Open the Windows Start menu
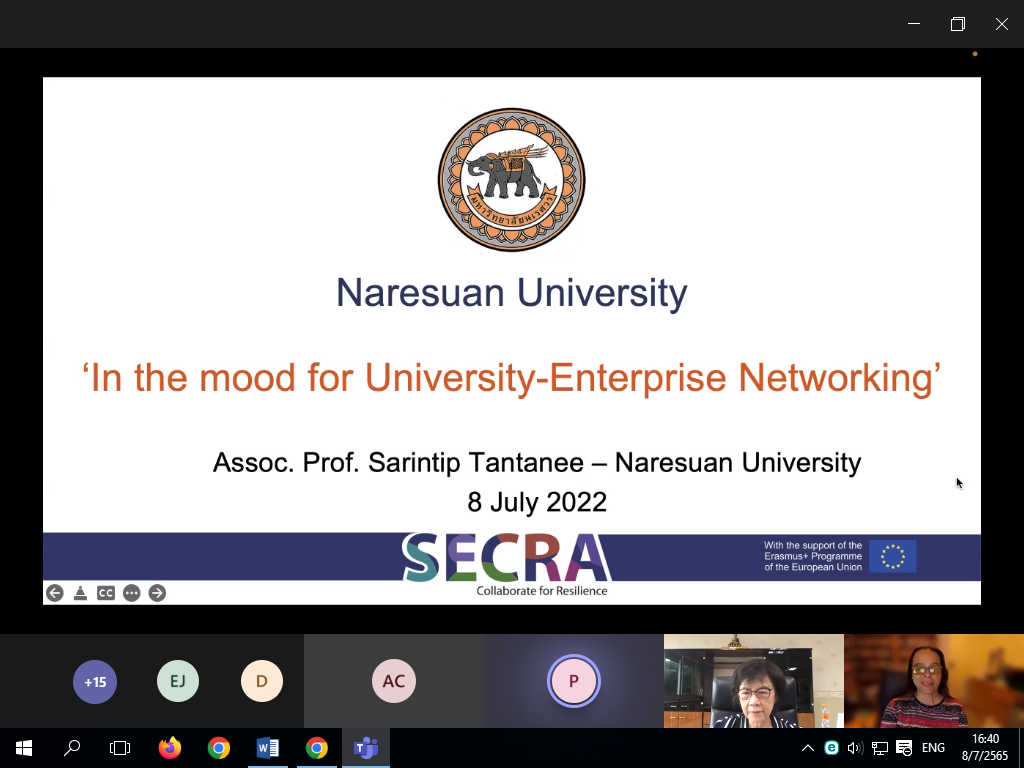The image size is (1024, 768). pos(24,748)
